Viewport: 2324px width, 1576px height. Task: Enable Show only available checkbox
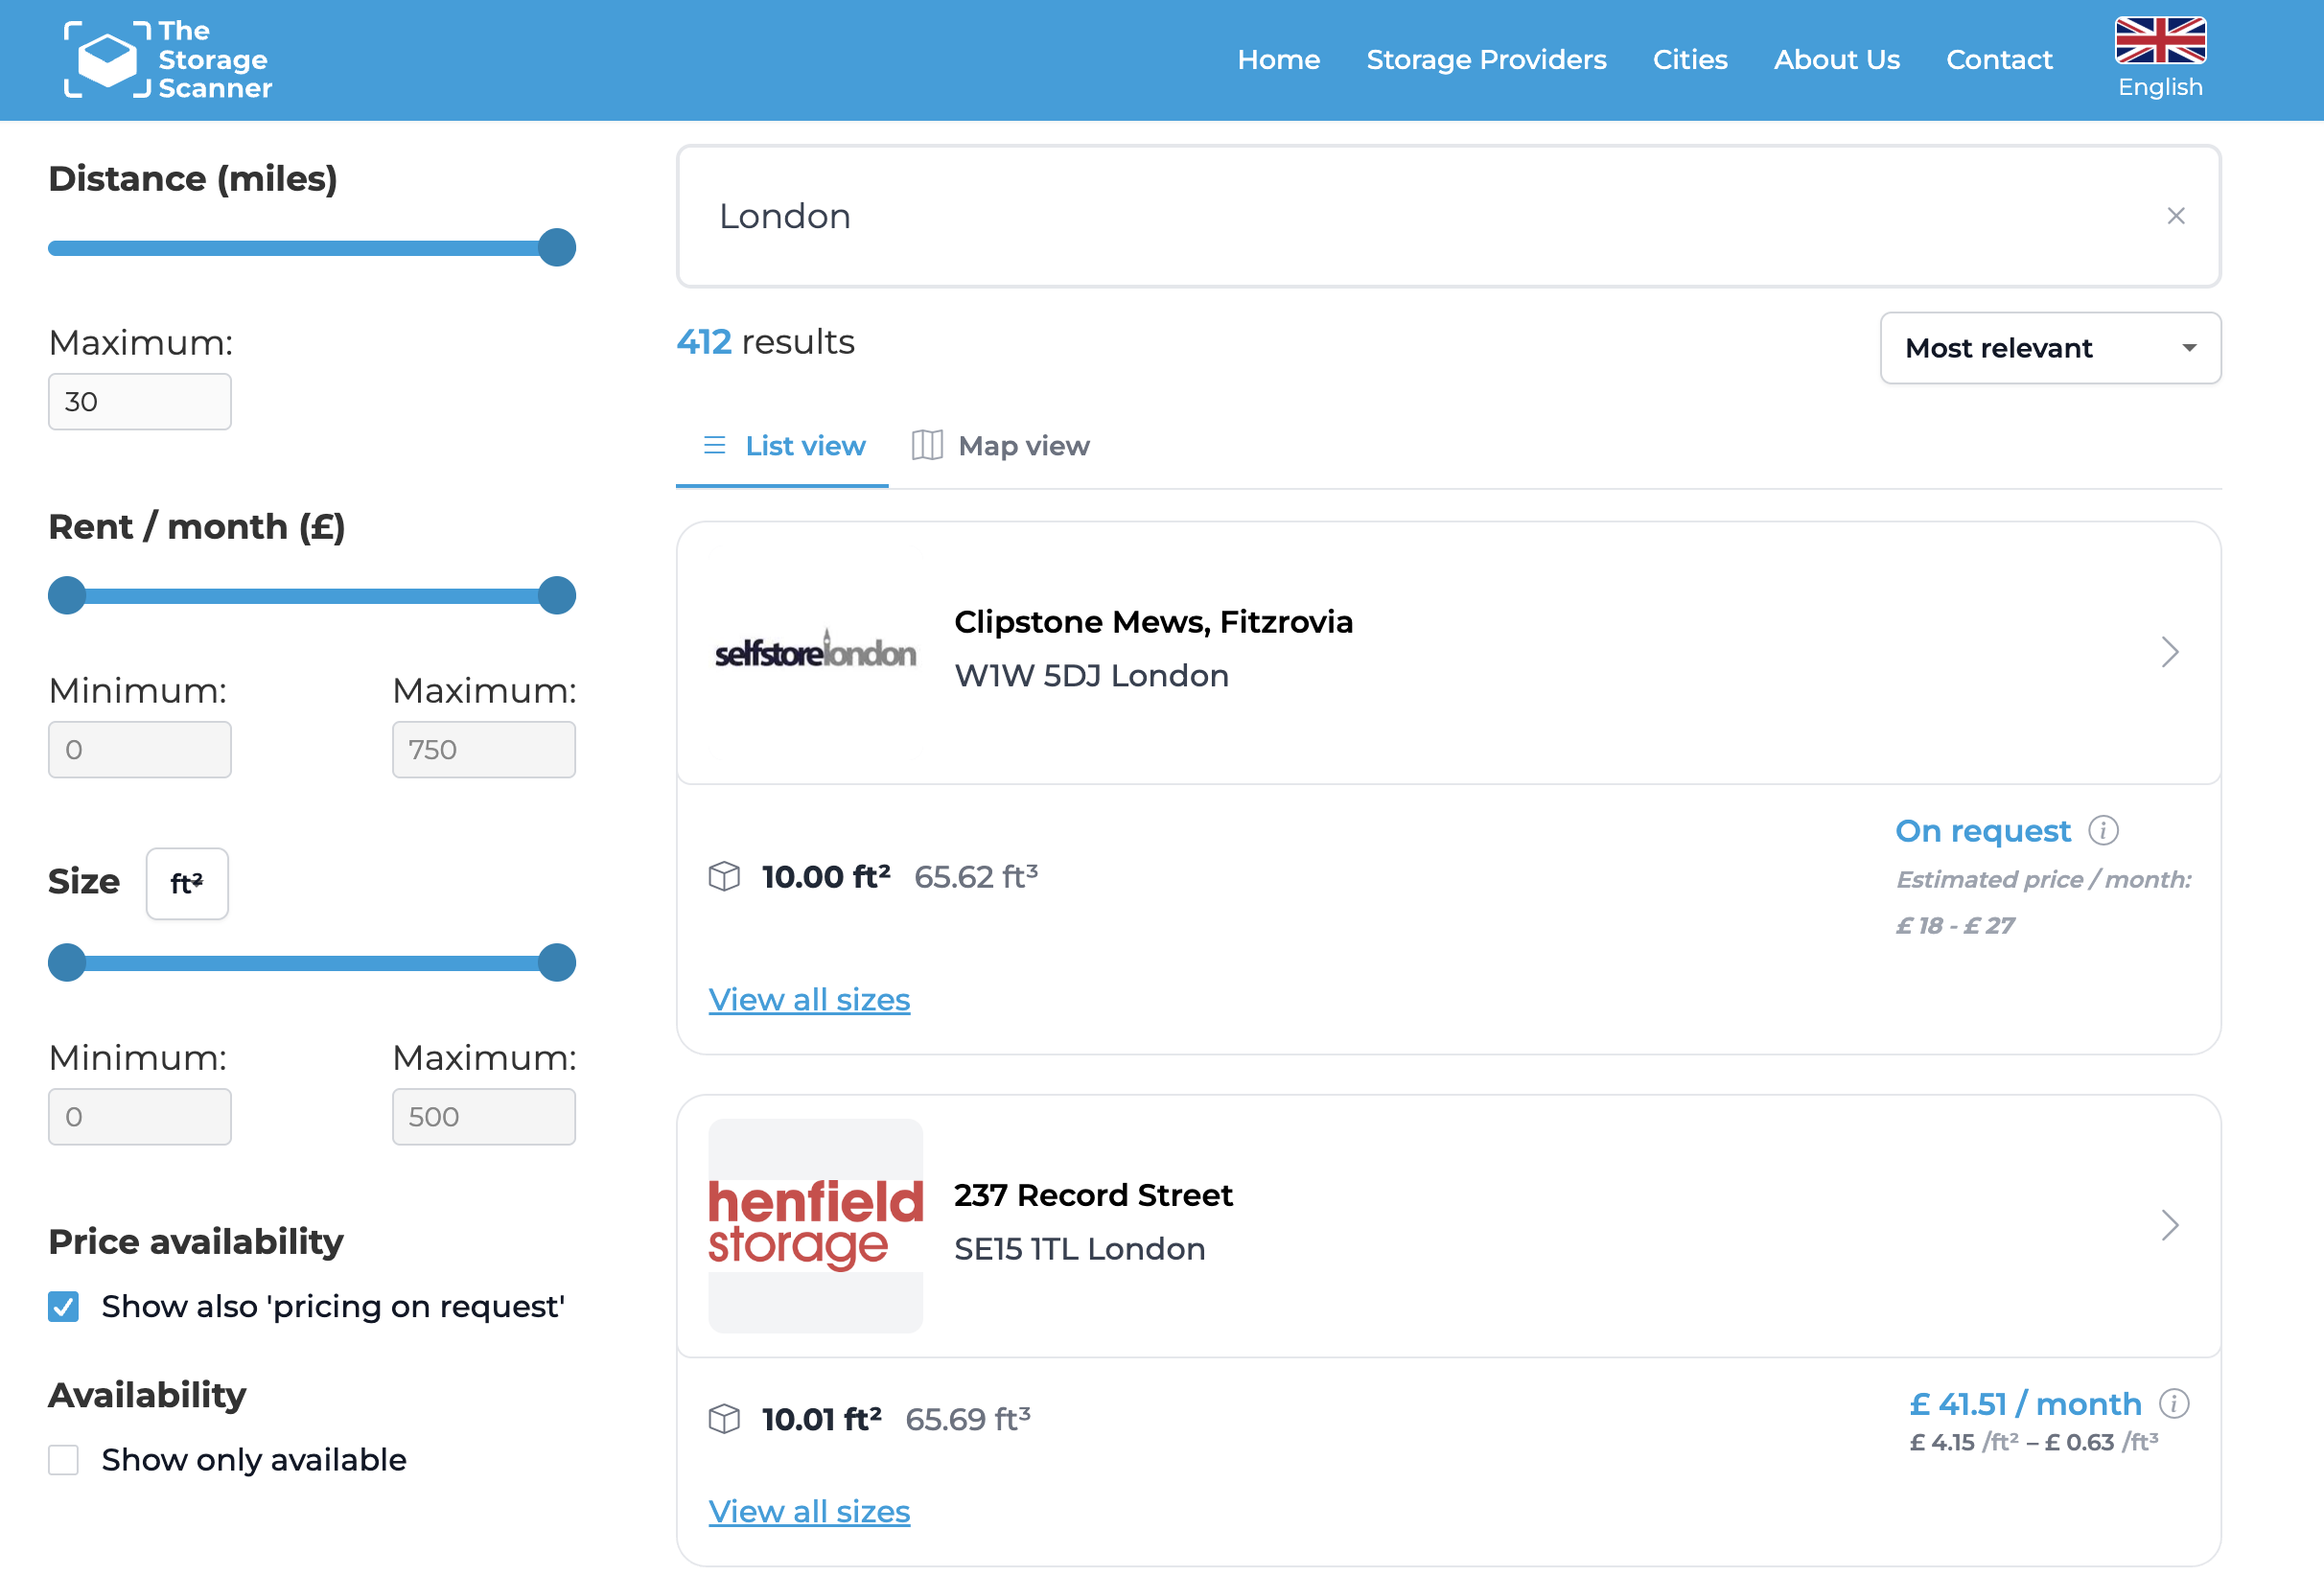(x=64, y=1460)
